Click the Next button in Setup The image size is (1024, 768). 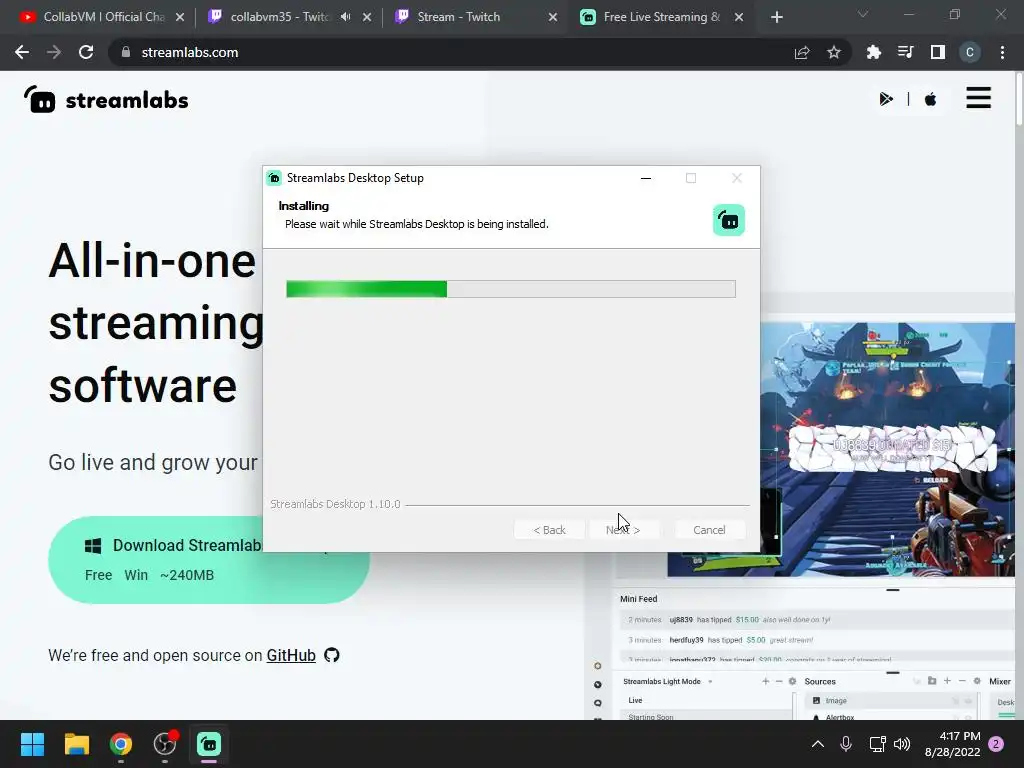tap(623, 530)
